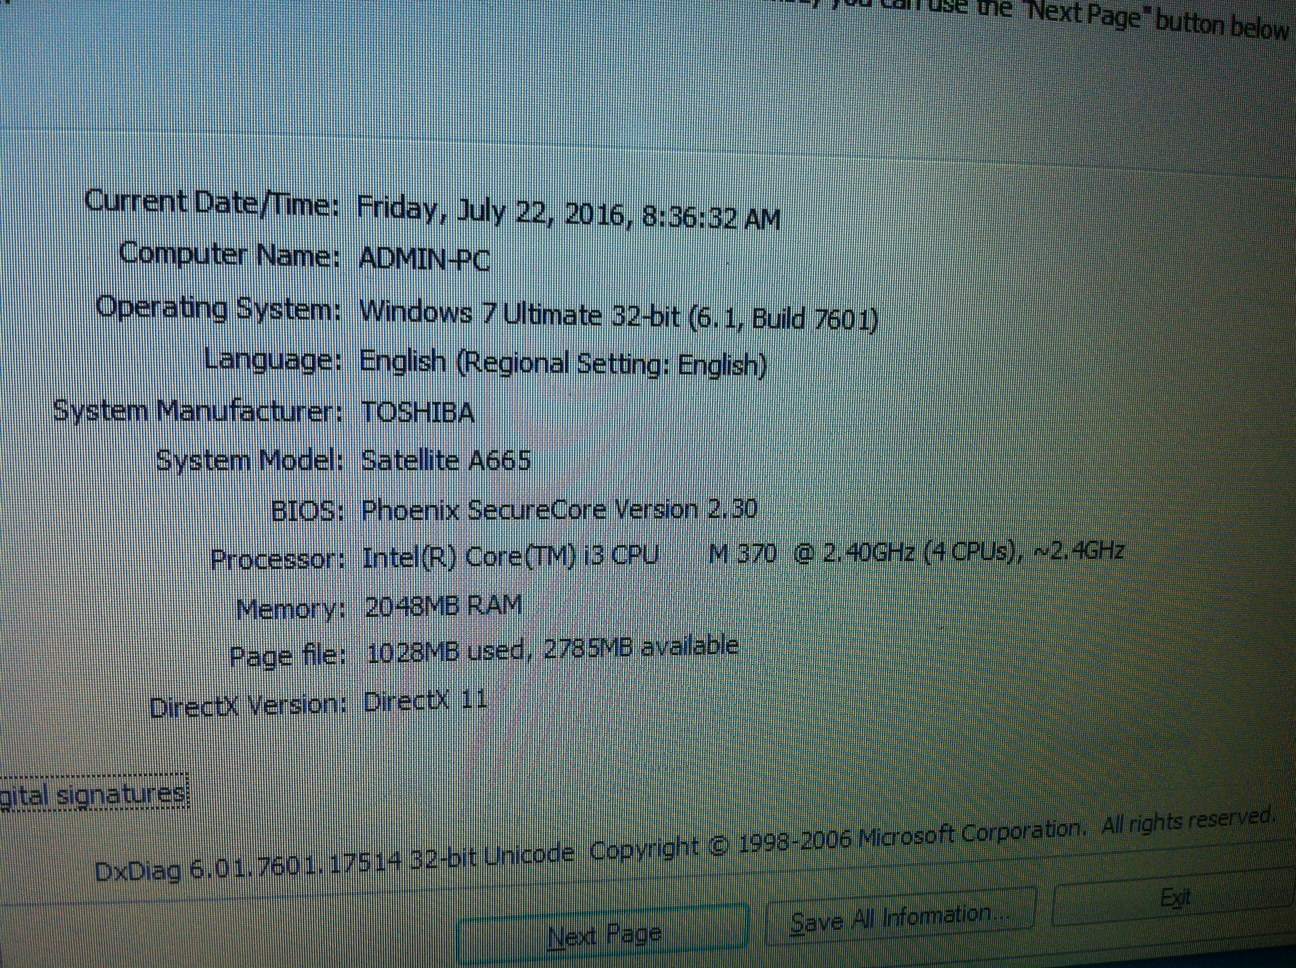Image resolution: width=1296 pixels, height=968 pixels.
Task: Select 'English (Regional Setting: English)' text
Action: [563, 363]
